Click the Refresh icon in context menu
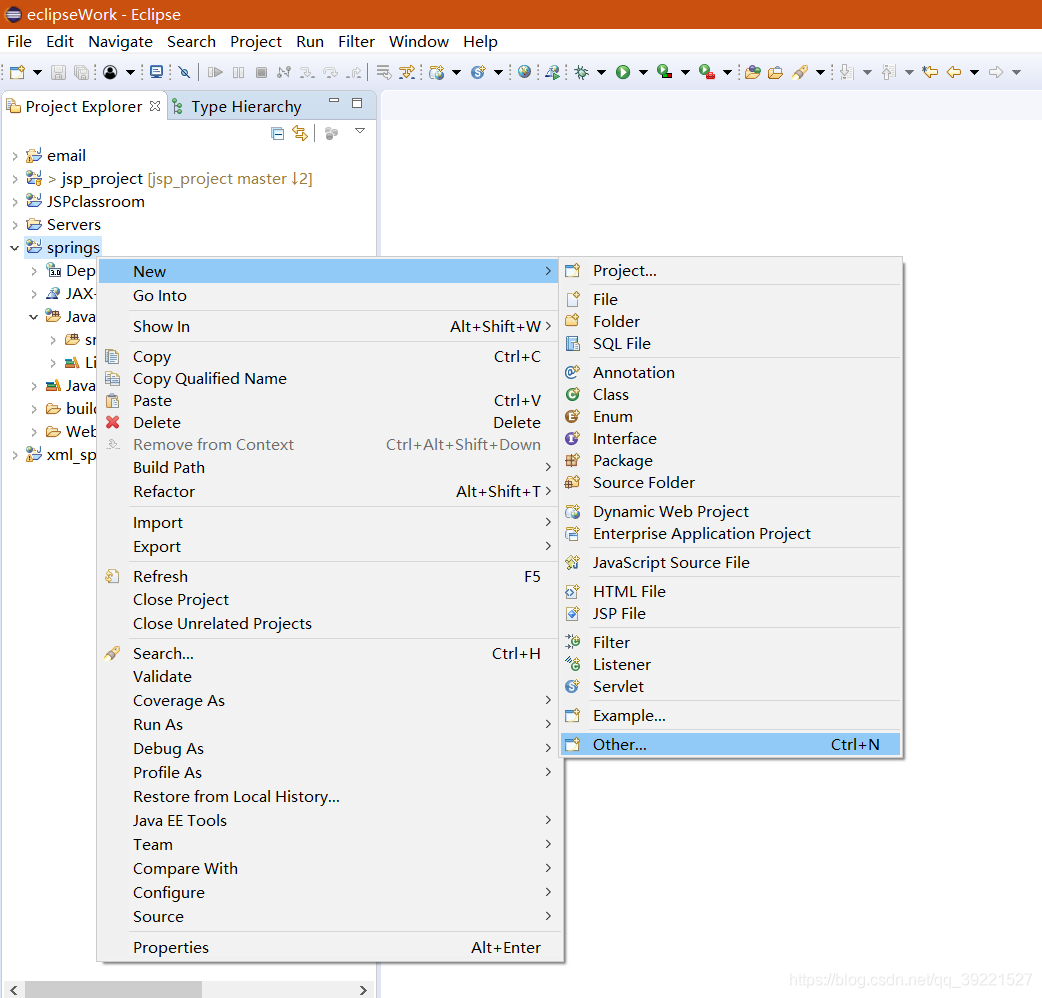This screenshot has height=998, width=1042. pyautogui.click(x=113, y=576)
